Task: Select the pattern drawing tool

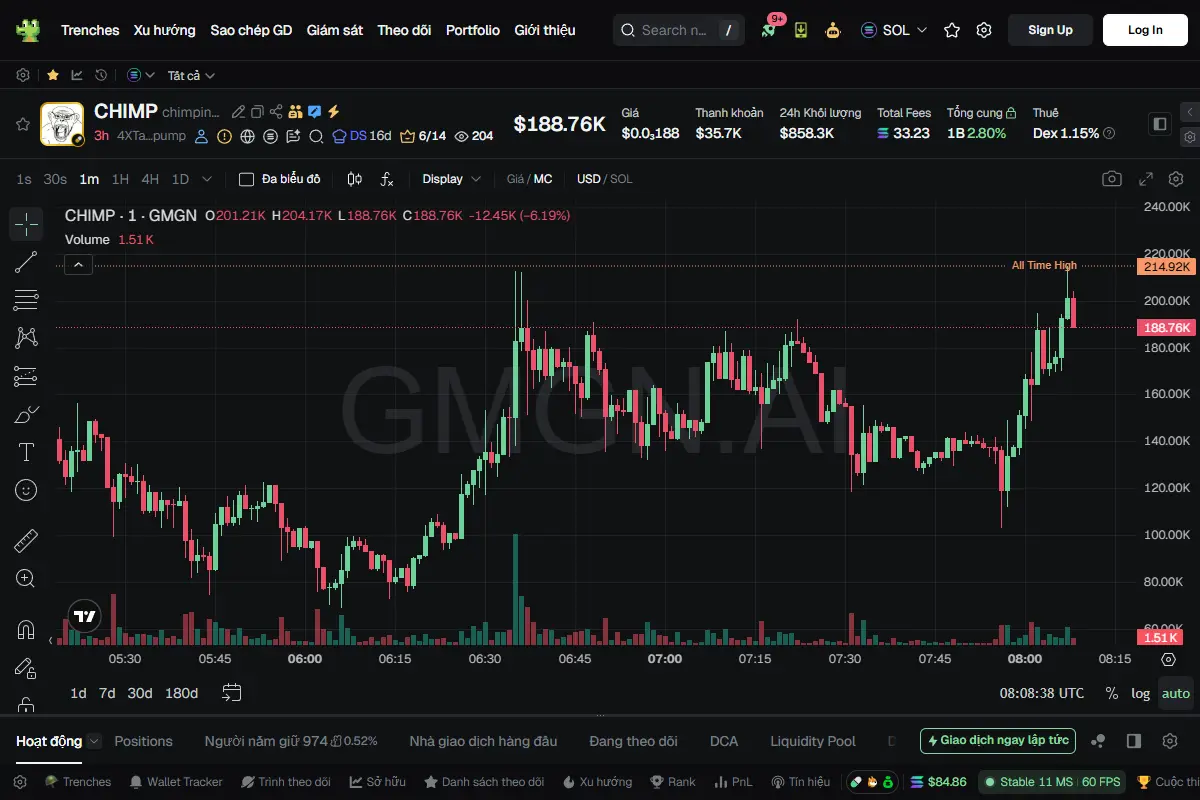Action: coord(26,338)
